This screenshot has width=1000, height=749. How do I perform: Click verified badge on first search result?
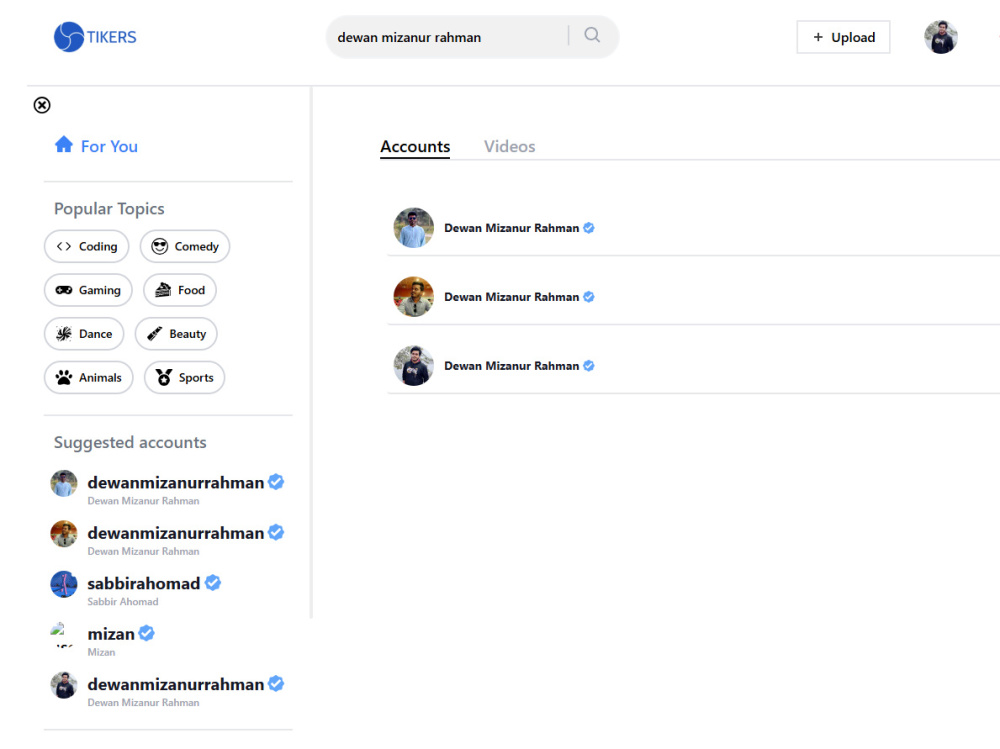pos(589,228)
